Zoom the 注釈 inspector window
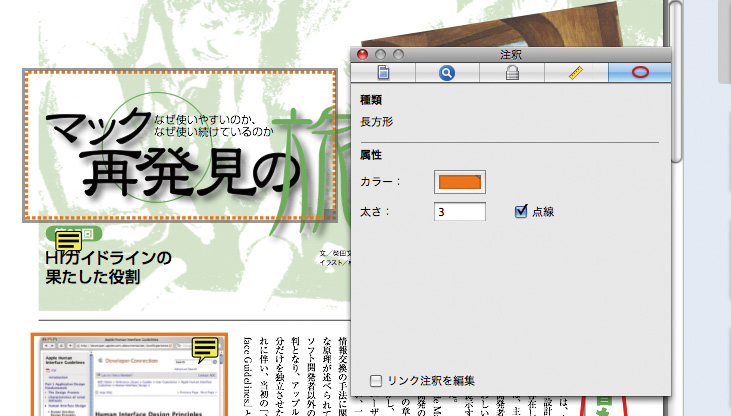Viewport: 731px width, 416px height. (398, 55)
